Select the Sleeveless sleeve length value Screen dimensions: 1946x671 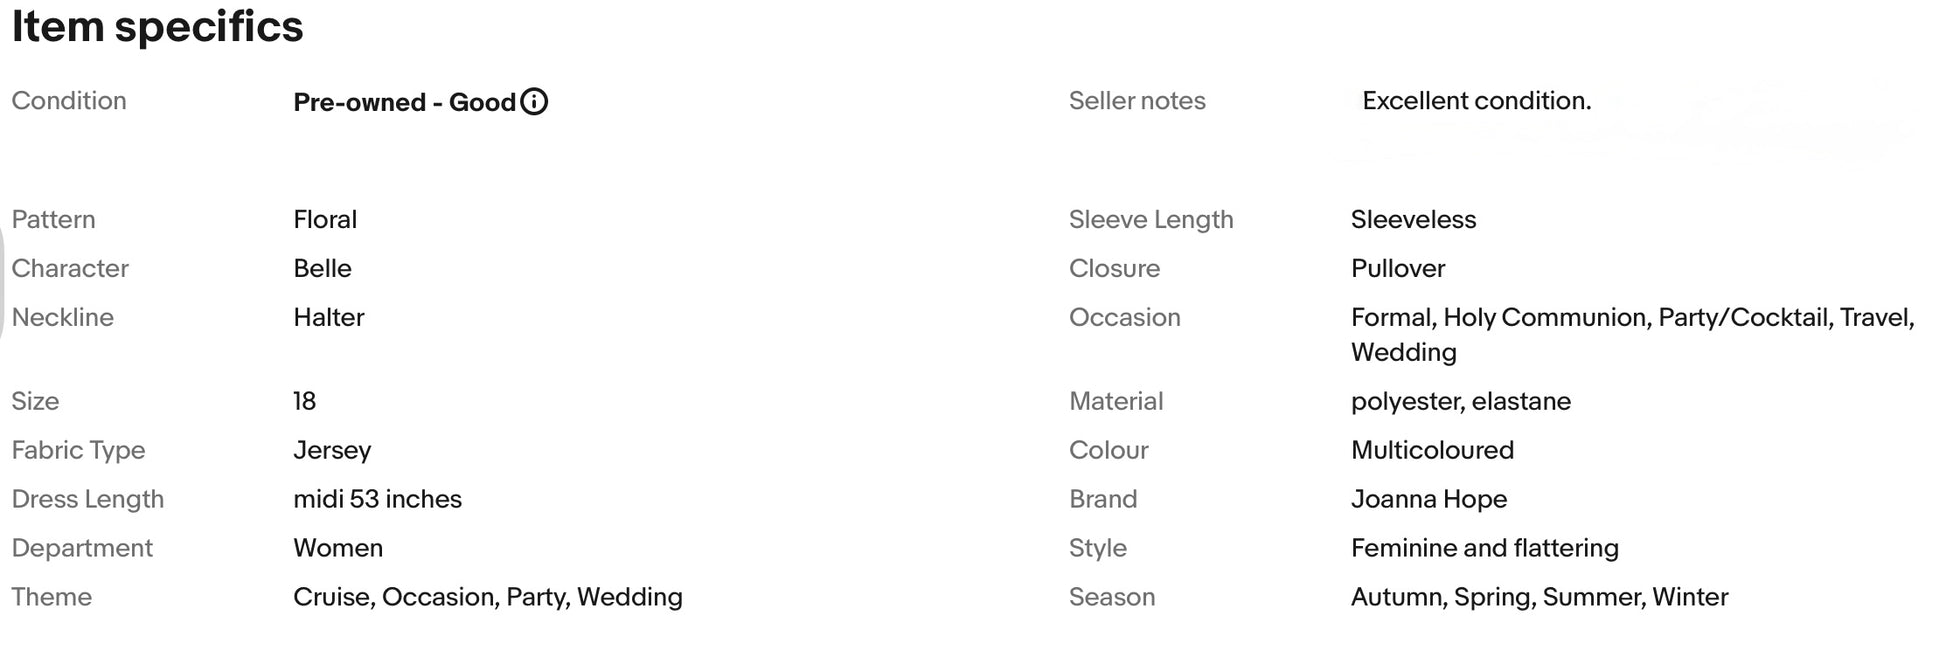pyautogui.click(x=1413, y=219)
